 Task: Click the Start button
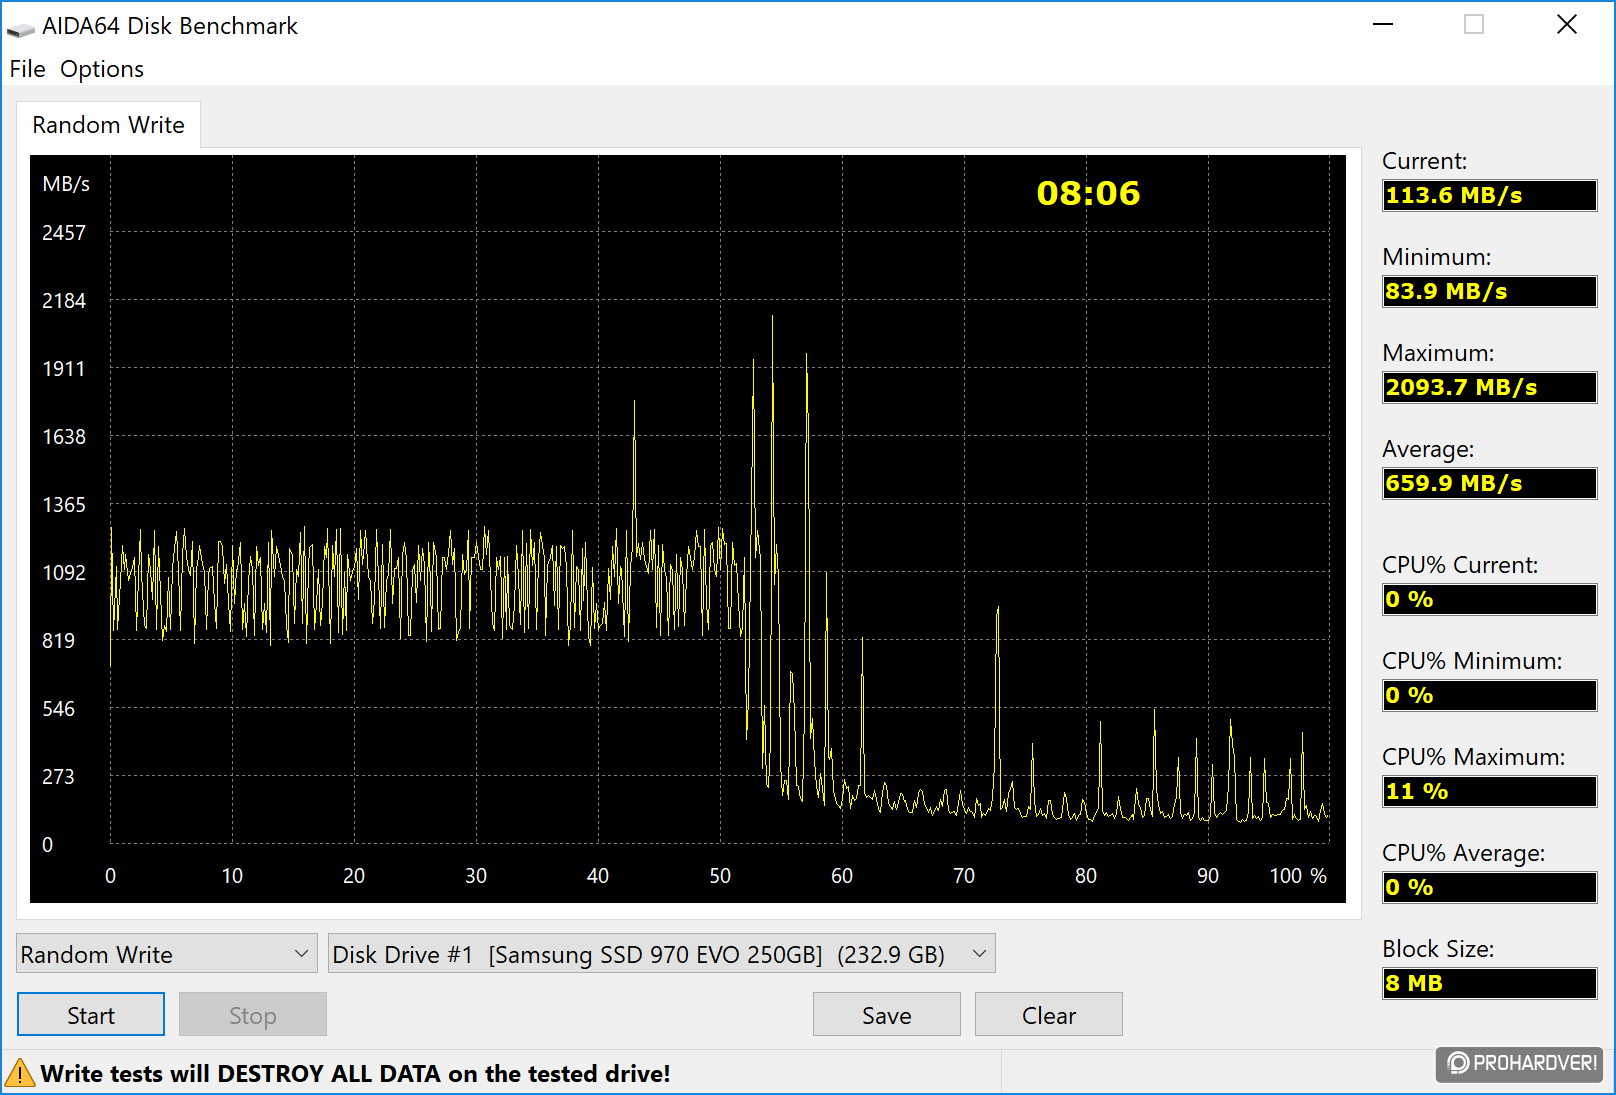(x=91, y=1015)
